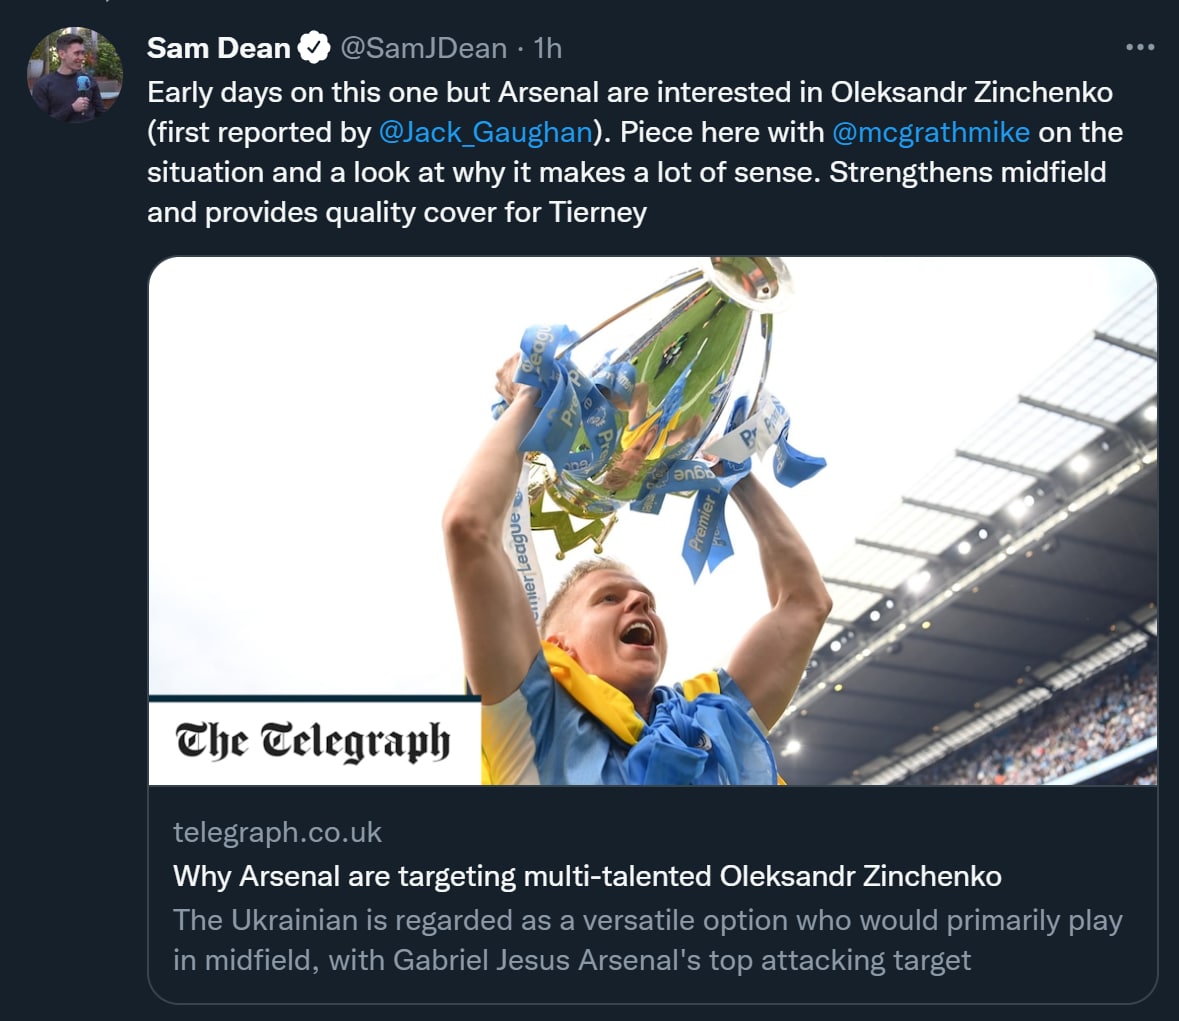Viewport: 1179px width, 1021px height.
Task: Click the verified badge beside Sam Dean
Action: [315, 48]
